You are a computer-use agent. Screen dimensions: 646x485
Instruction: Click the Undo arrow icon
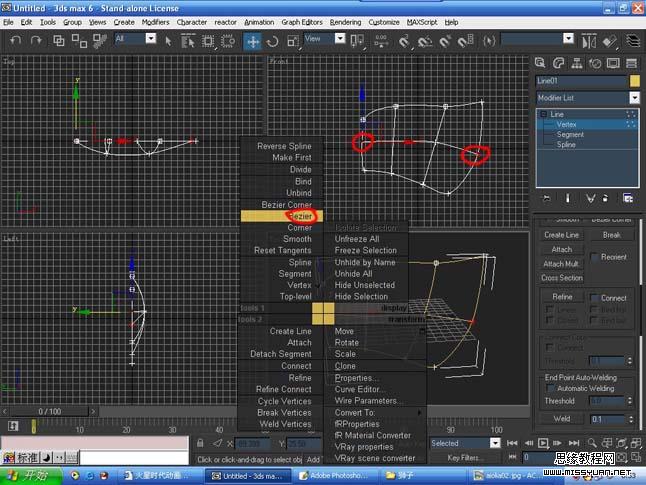coord(16,40)
